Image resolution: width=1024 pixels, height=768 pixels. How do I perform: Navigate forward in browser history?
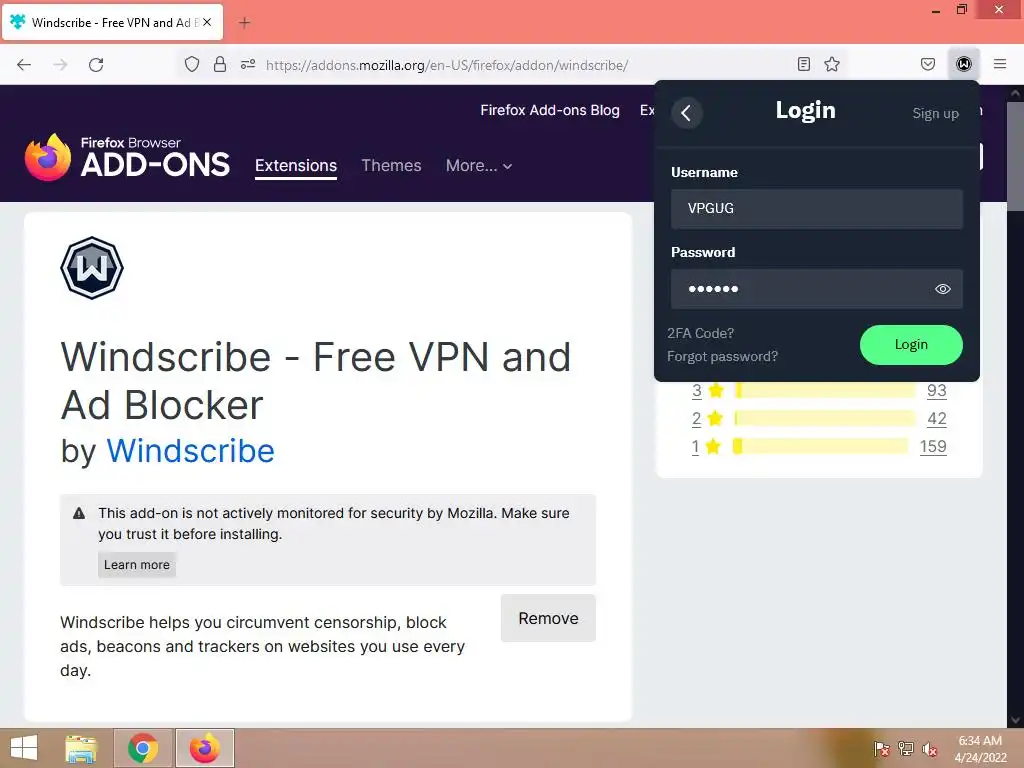(60, 64)
